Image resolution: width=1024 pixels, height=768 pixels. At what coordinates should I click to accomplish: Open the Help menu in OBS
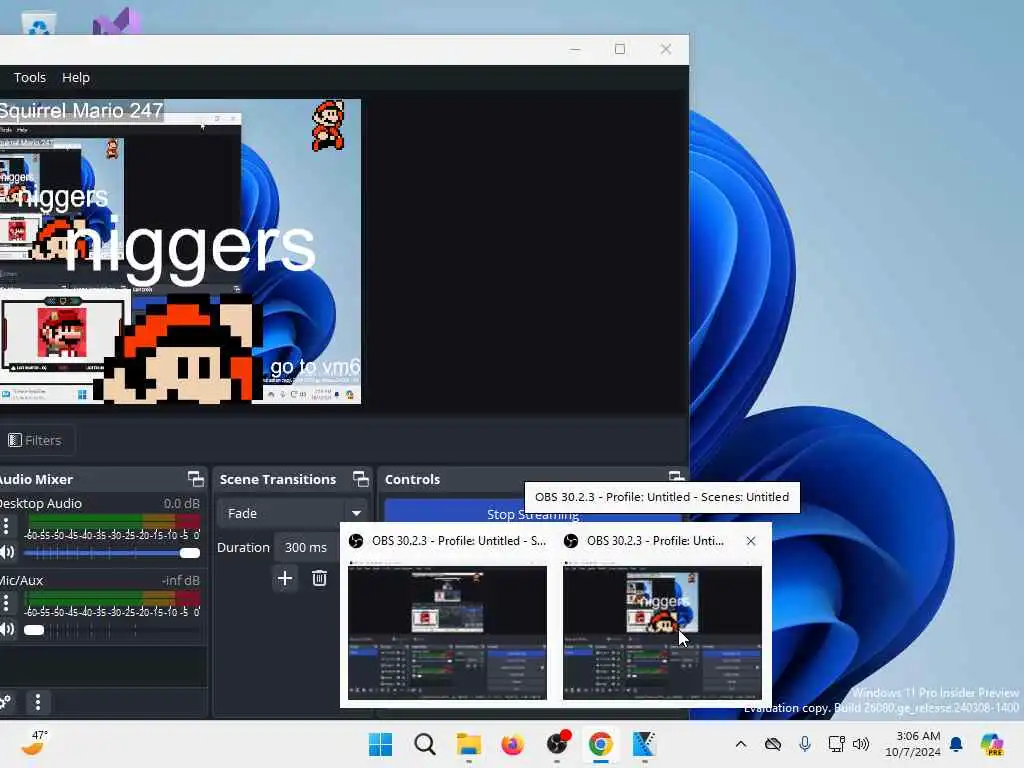pos(76,77)
